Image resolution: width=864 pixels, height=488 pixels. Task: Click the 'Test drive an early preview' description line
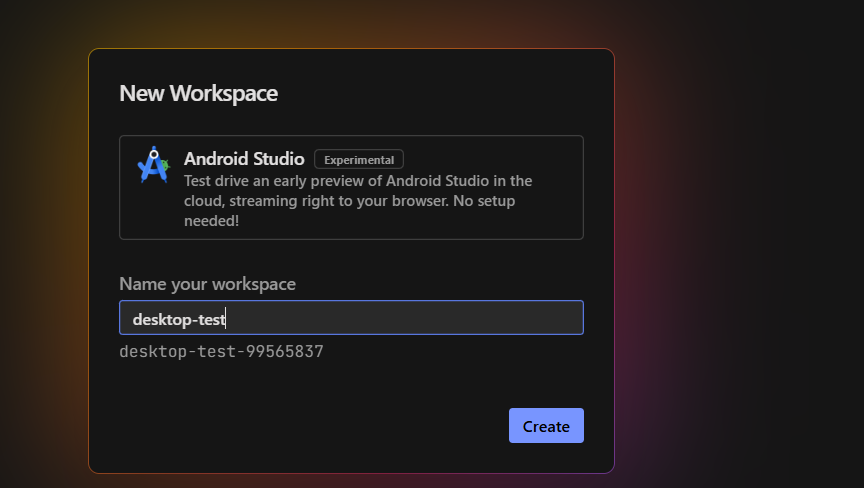(358, 181)
